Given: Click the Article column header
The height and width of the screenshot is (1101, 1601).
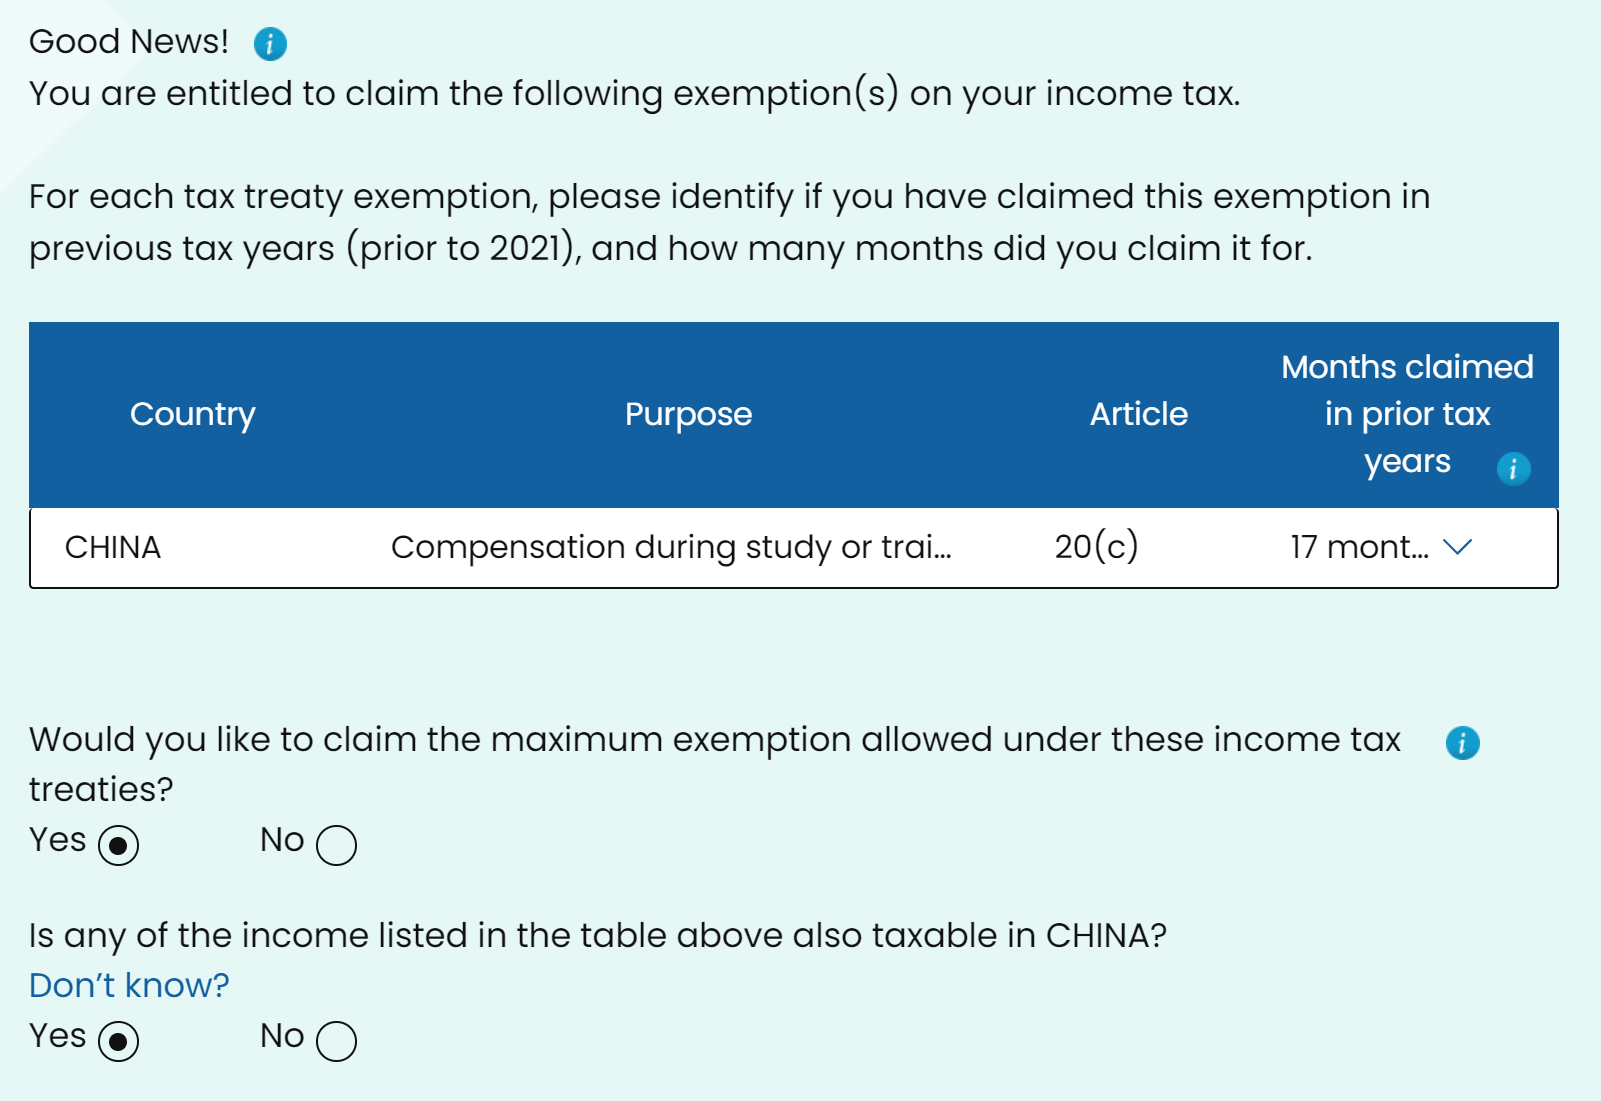Looking at the screenshot, I should pyautogui.click(x=1138, y=414).
